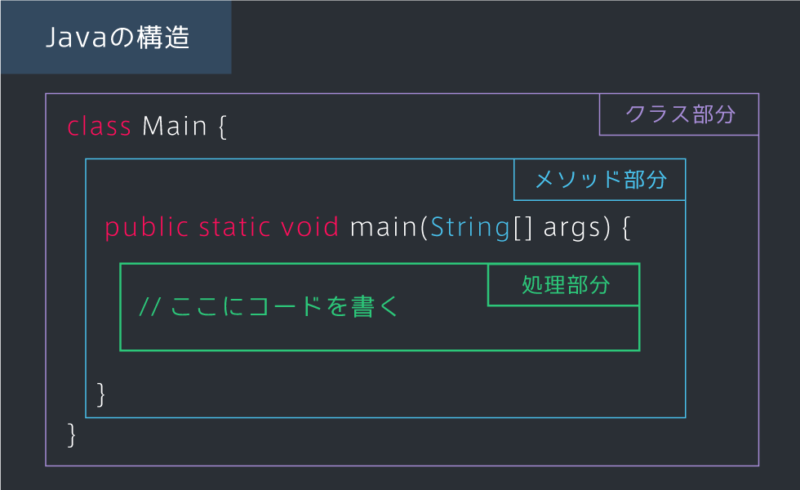Click the 'public' keyword
The width and height of the screenshot is (800, 490).
tap(146, 228)
